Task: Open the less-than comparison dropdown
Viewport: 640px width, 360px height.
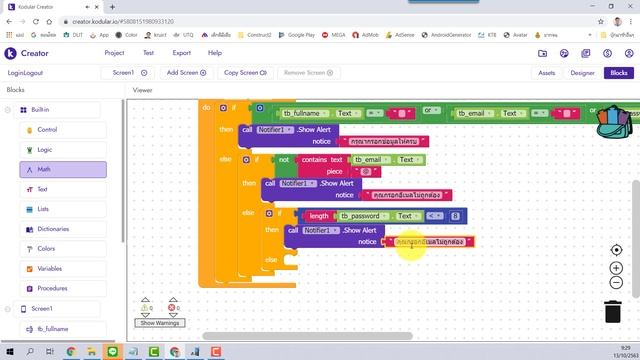Action: point(435,216)
